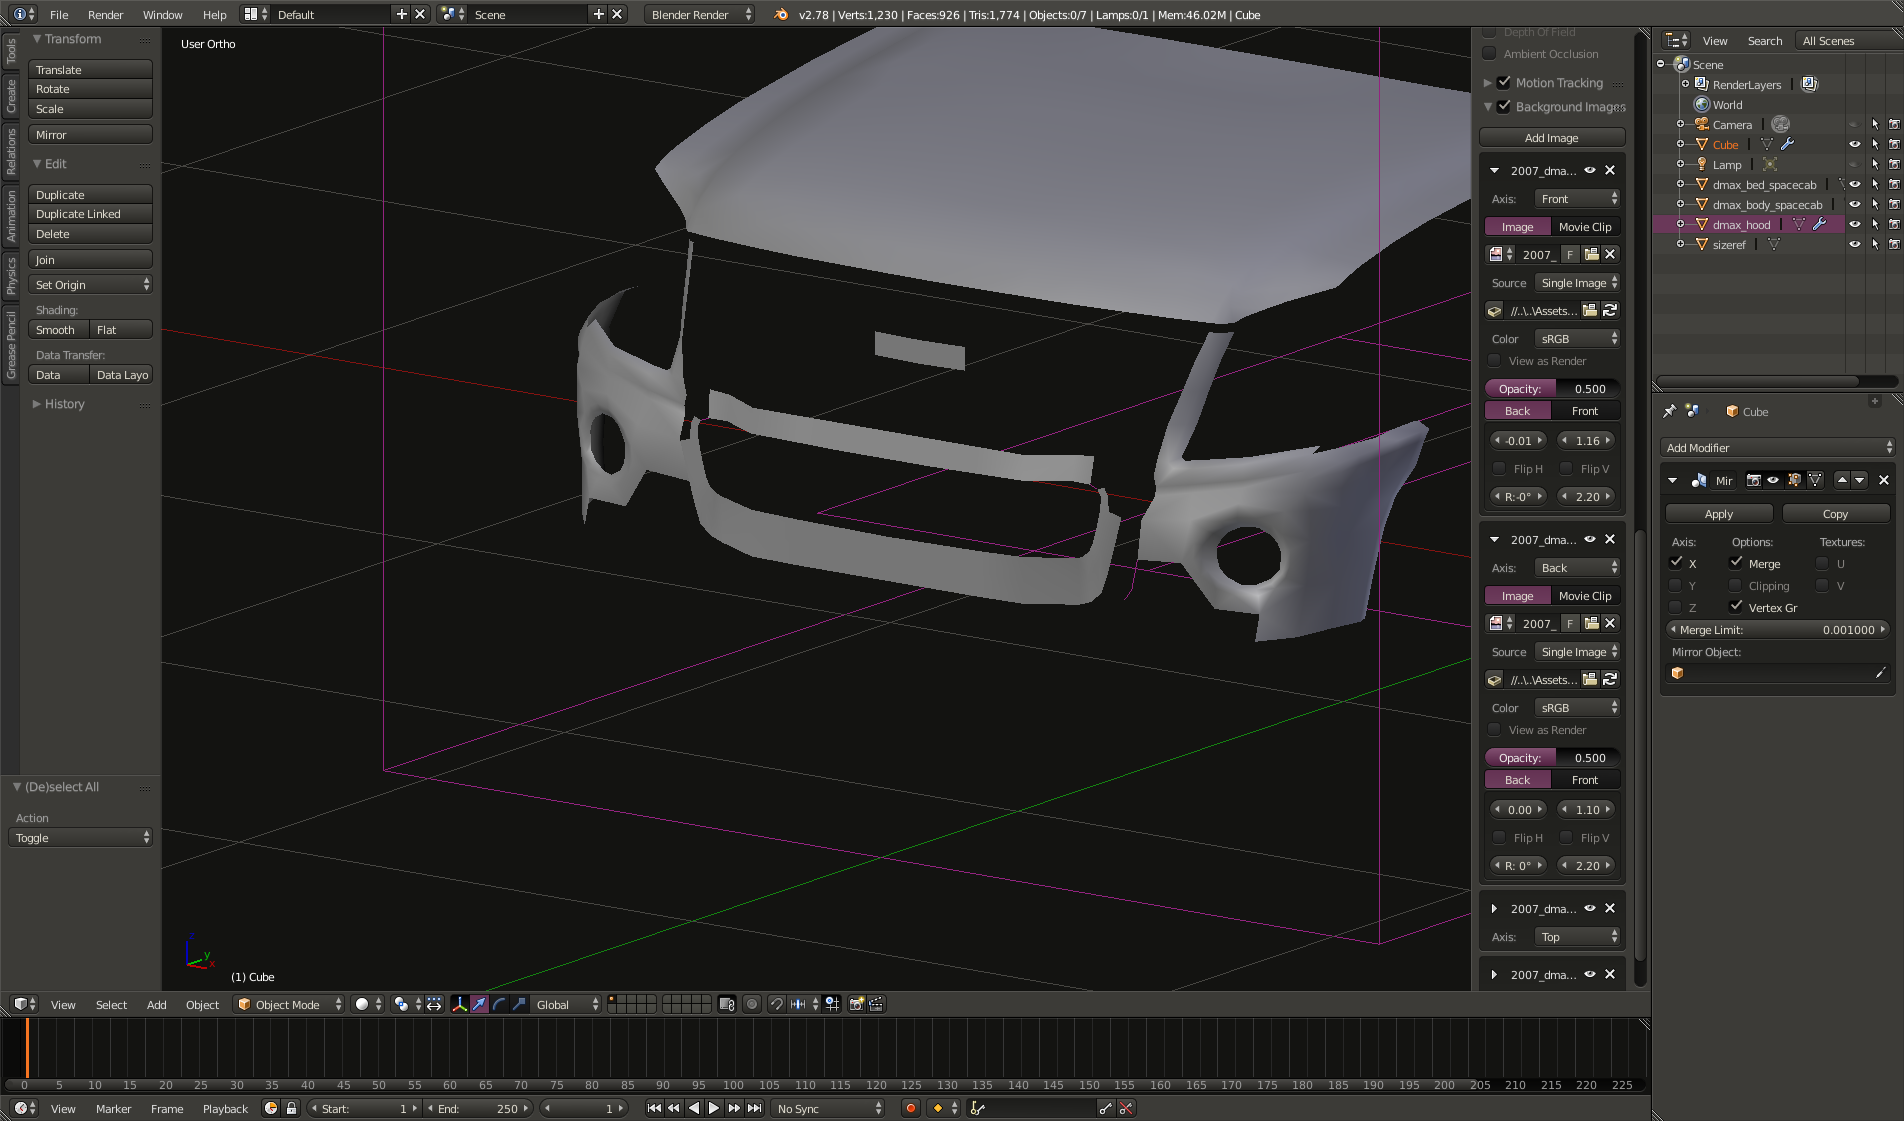This screenshot has width=1904, height=1121.
Task: Click the play animation button
Action: [714, 1108]
